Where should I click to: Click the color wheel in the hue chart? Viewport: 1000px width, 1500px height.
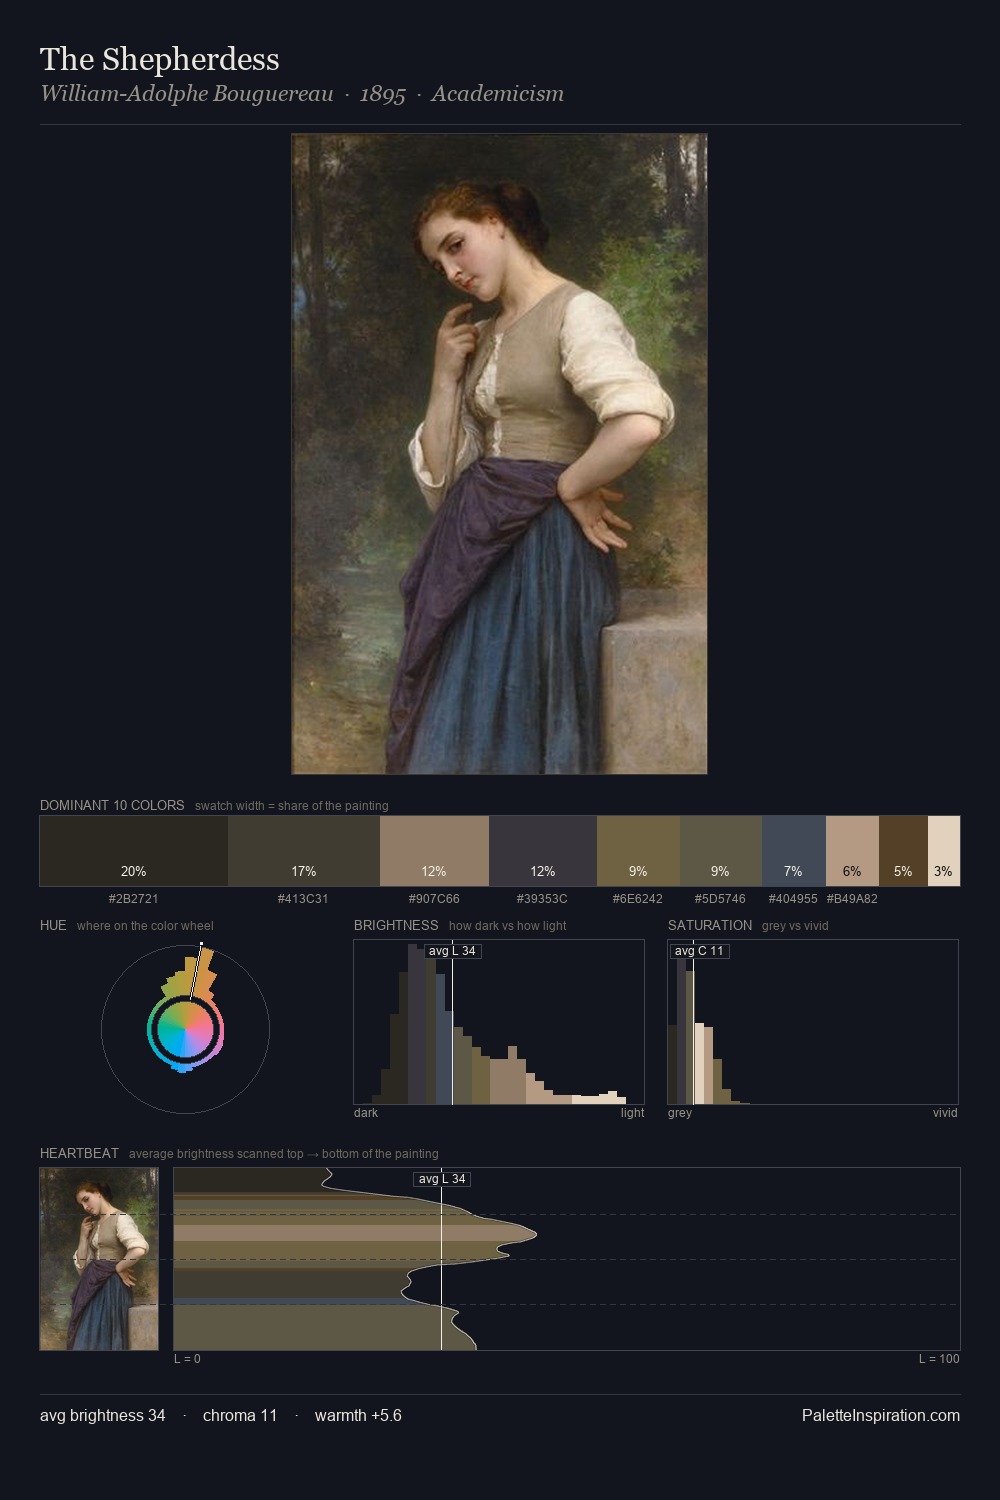tap(185, 1029)
